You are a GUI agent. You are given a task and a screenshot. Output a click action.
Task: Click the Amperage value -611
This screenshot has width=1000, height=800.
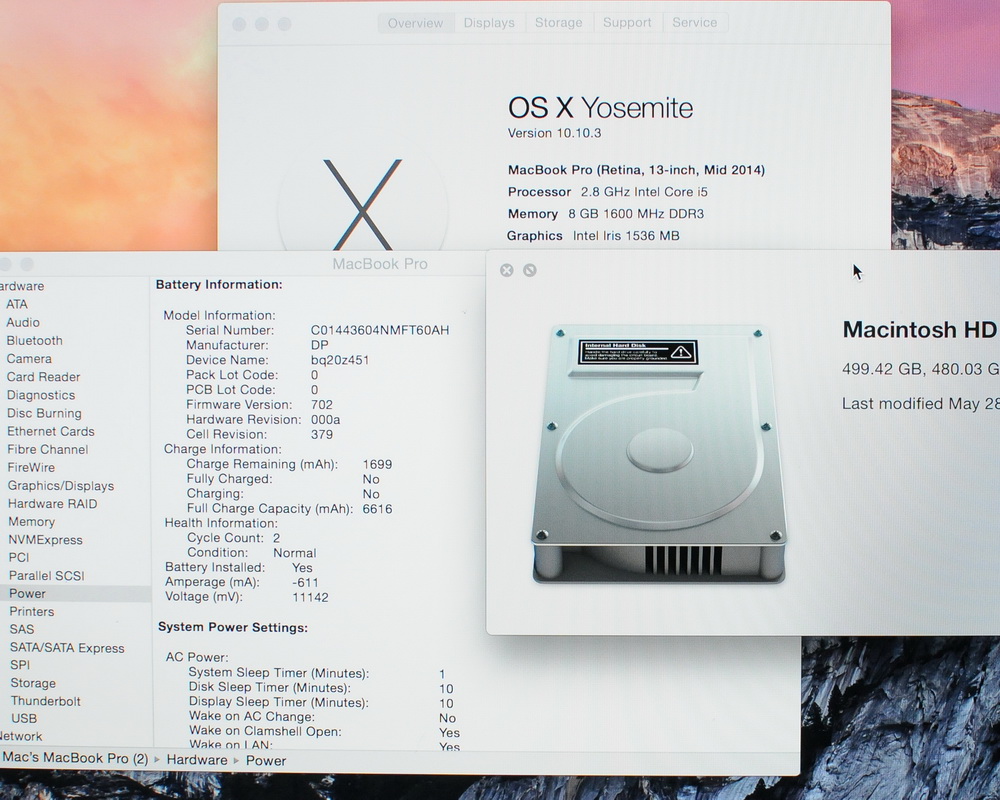pyautogui.click(x=305, y=582)
